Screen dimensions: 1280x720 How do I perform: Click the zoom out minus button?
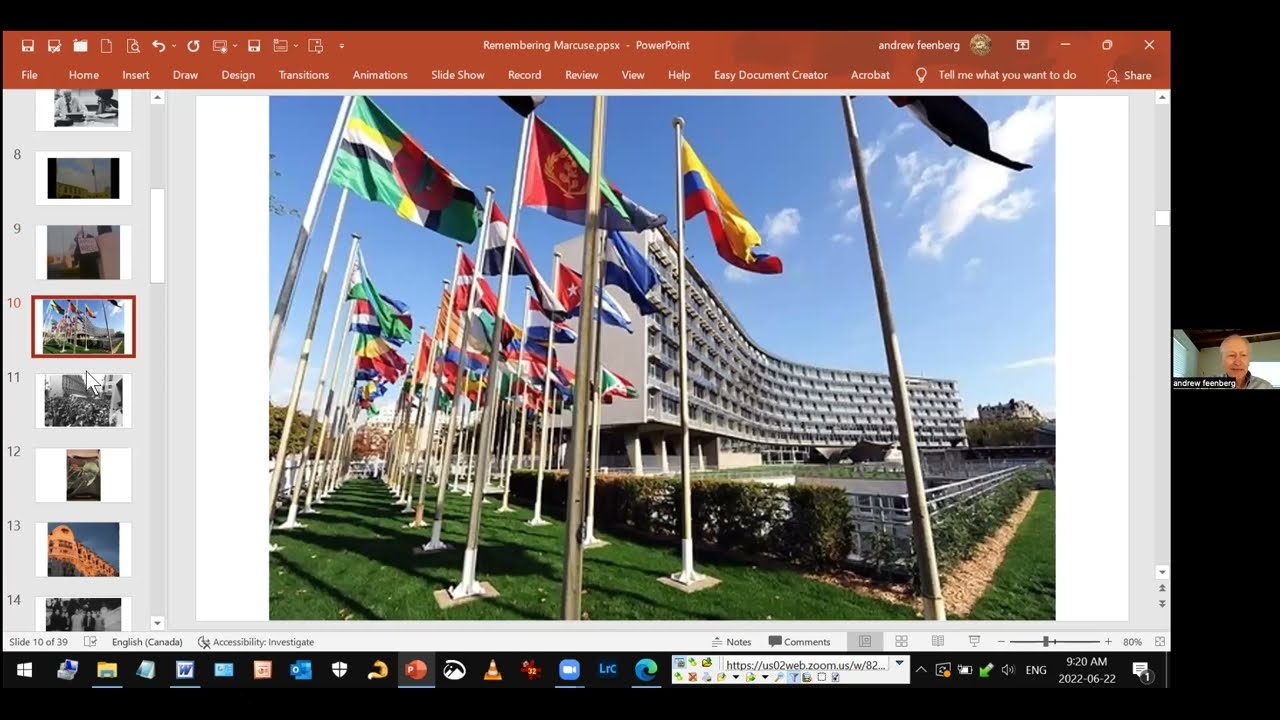coord(1001,642)
